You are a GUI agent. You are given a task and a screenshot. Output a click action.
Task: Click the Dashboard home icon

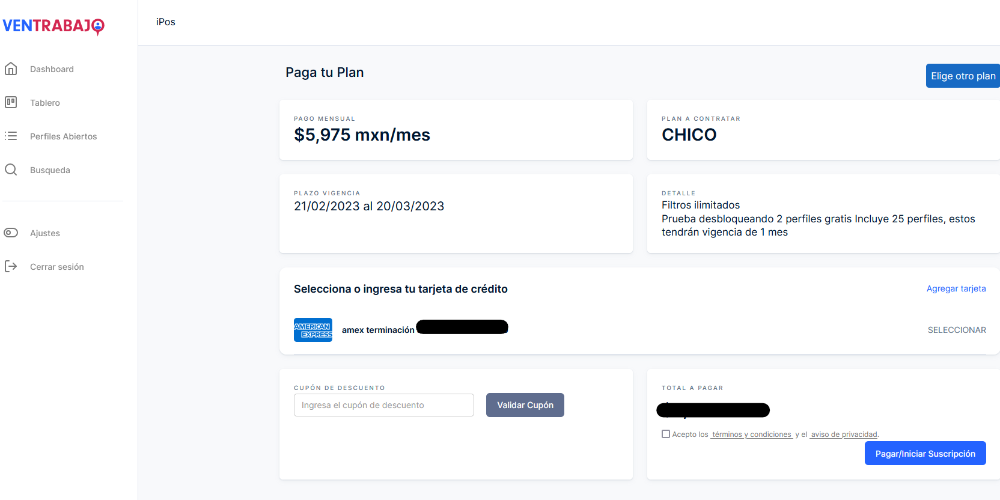click(11, 69)
